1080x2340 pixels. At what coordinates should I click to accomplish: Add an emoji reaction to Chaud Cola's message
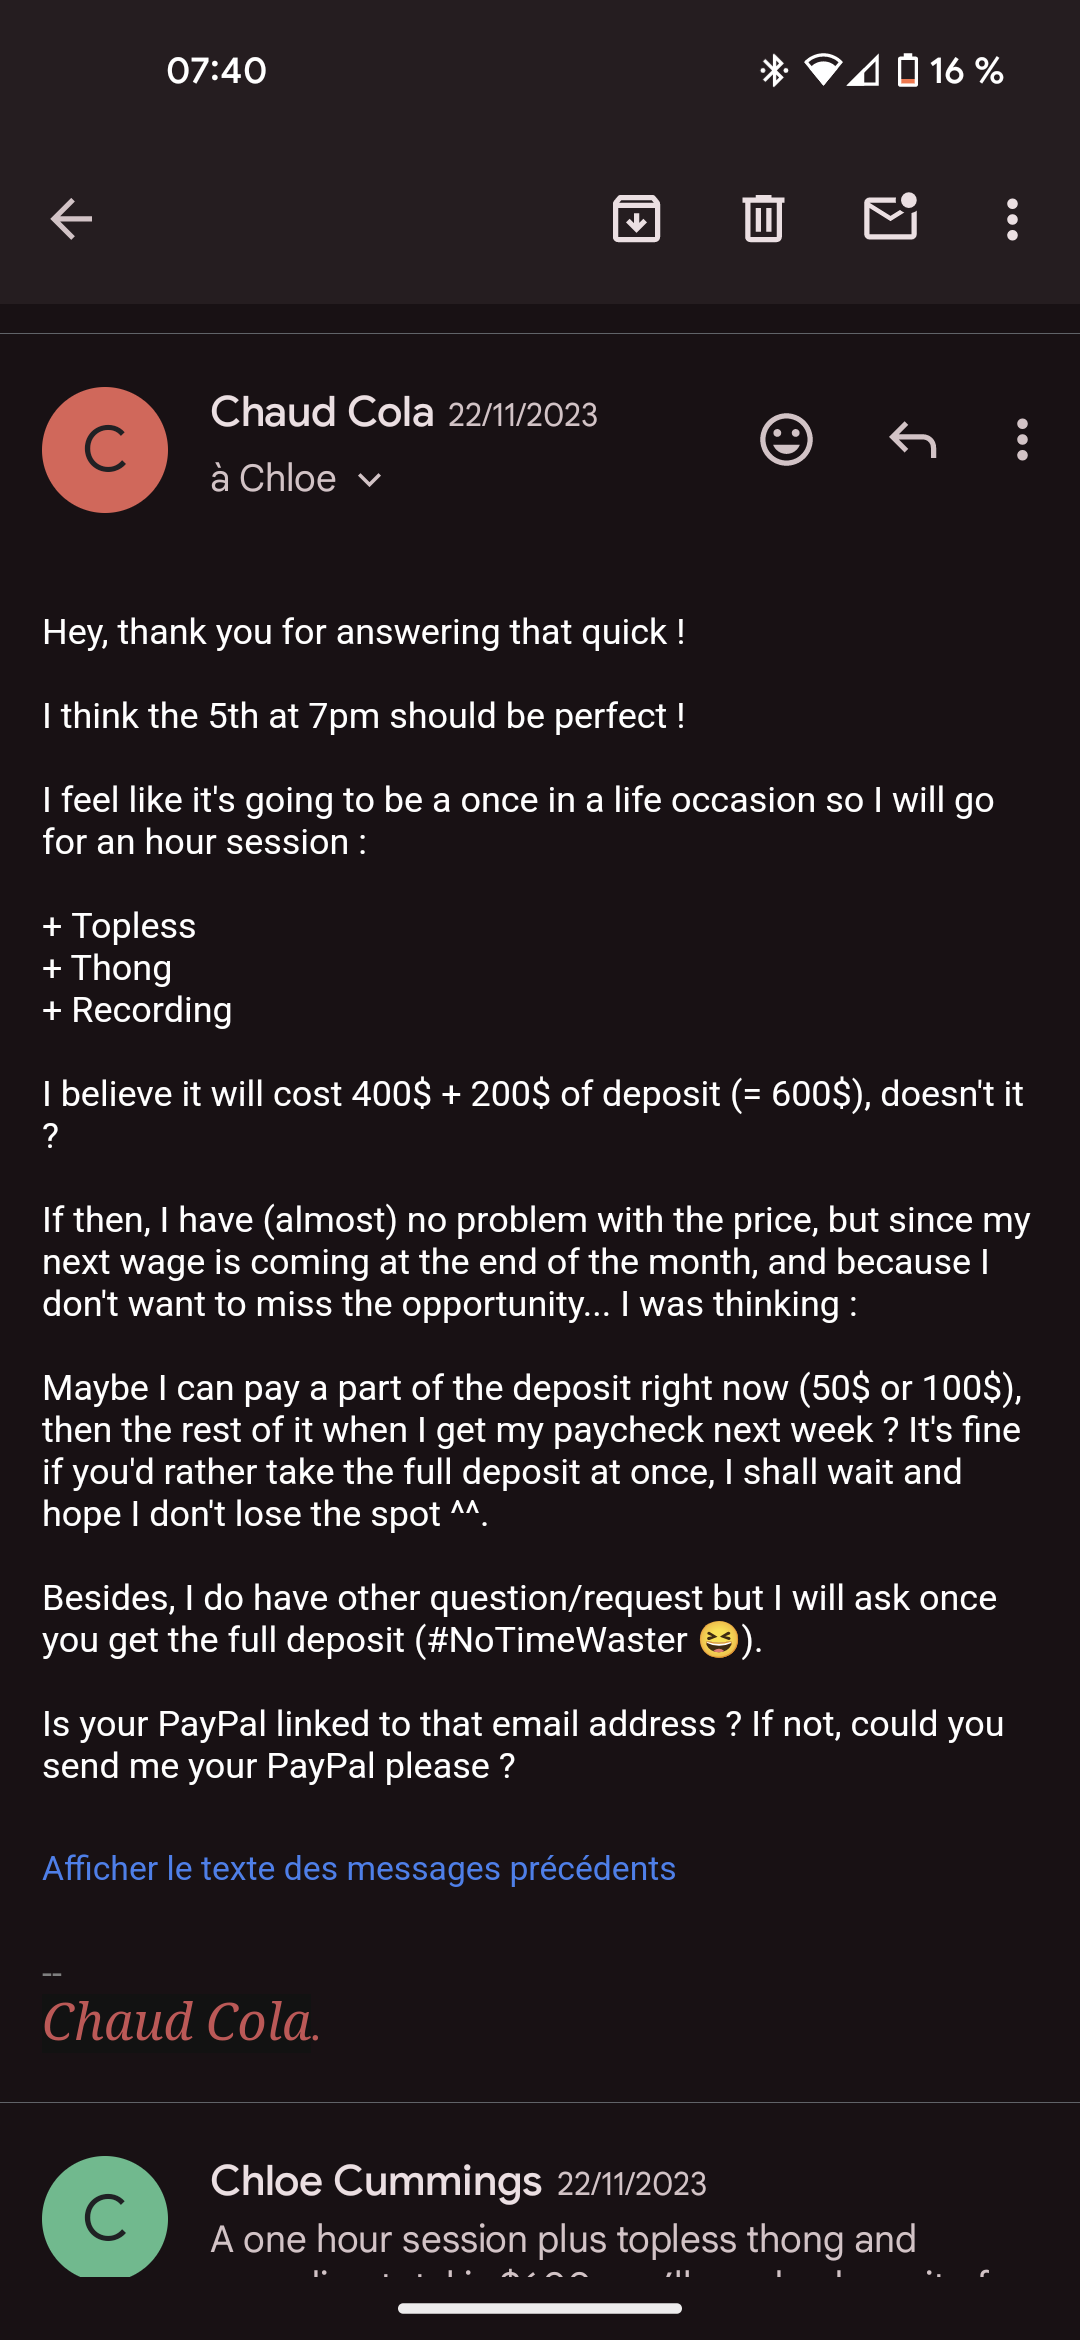coord(786,439)
